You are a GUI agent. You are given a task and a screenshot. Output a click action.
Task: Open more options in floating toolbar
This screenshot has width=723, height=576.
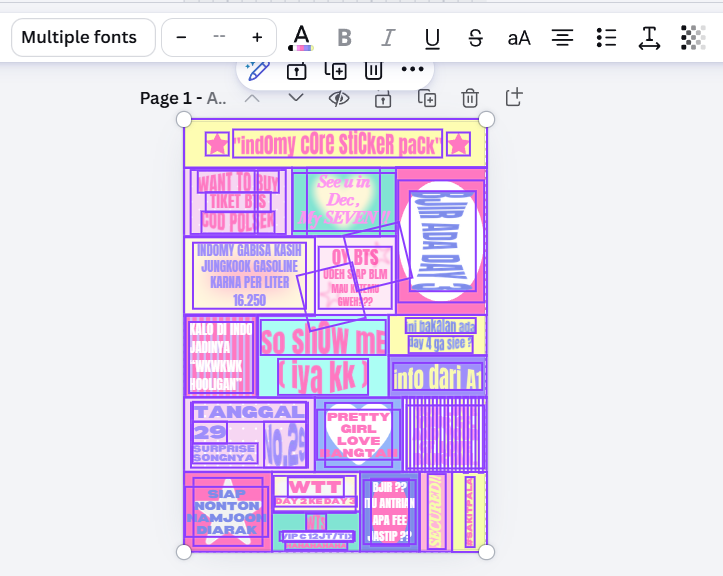412,69
